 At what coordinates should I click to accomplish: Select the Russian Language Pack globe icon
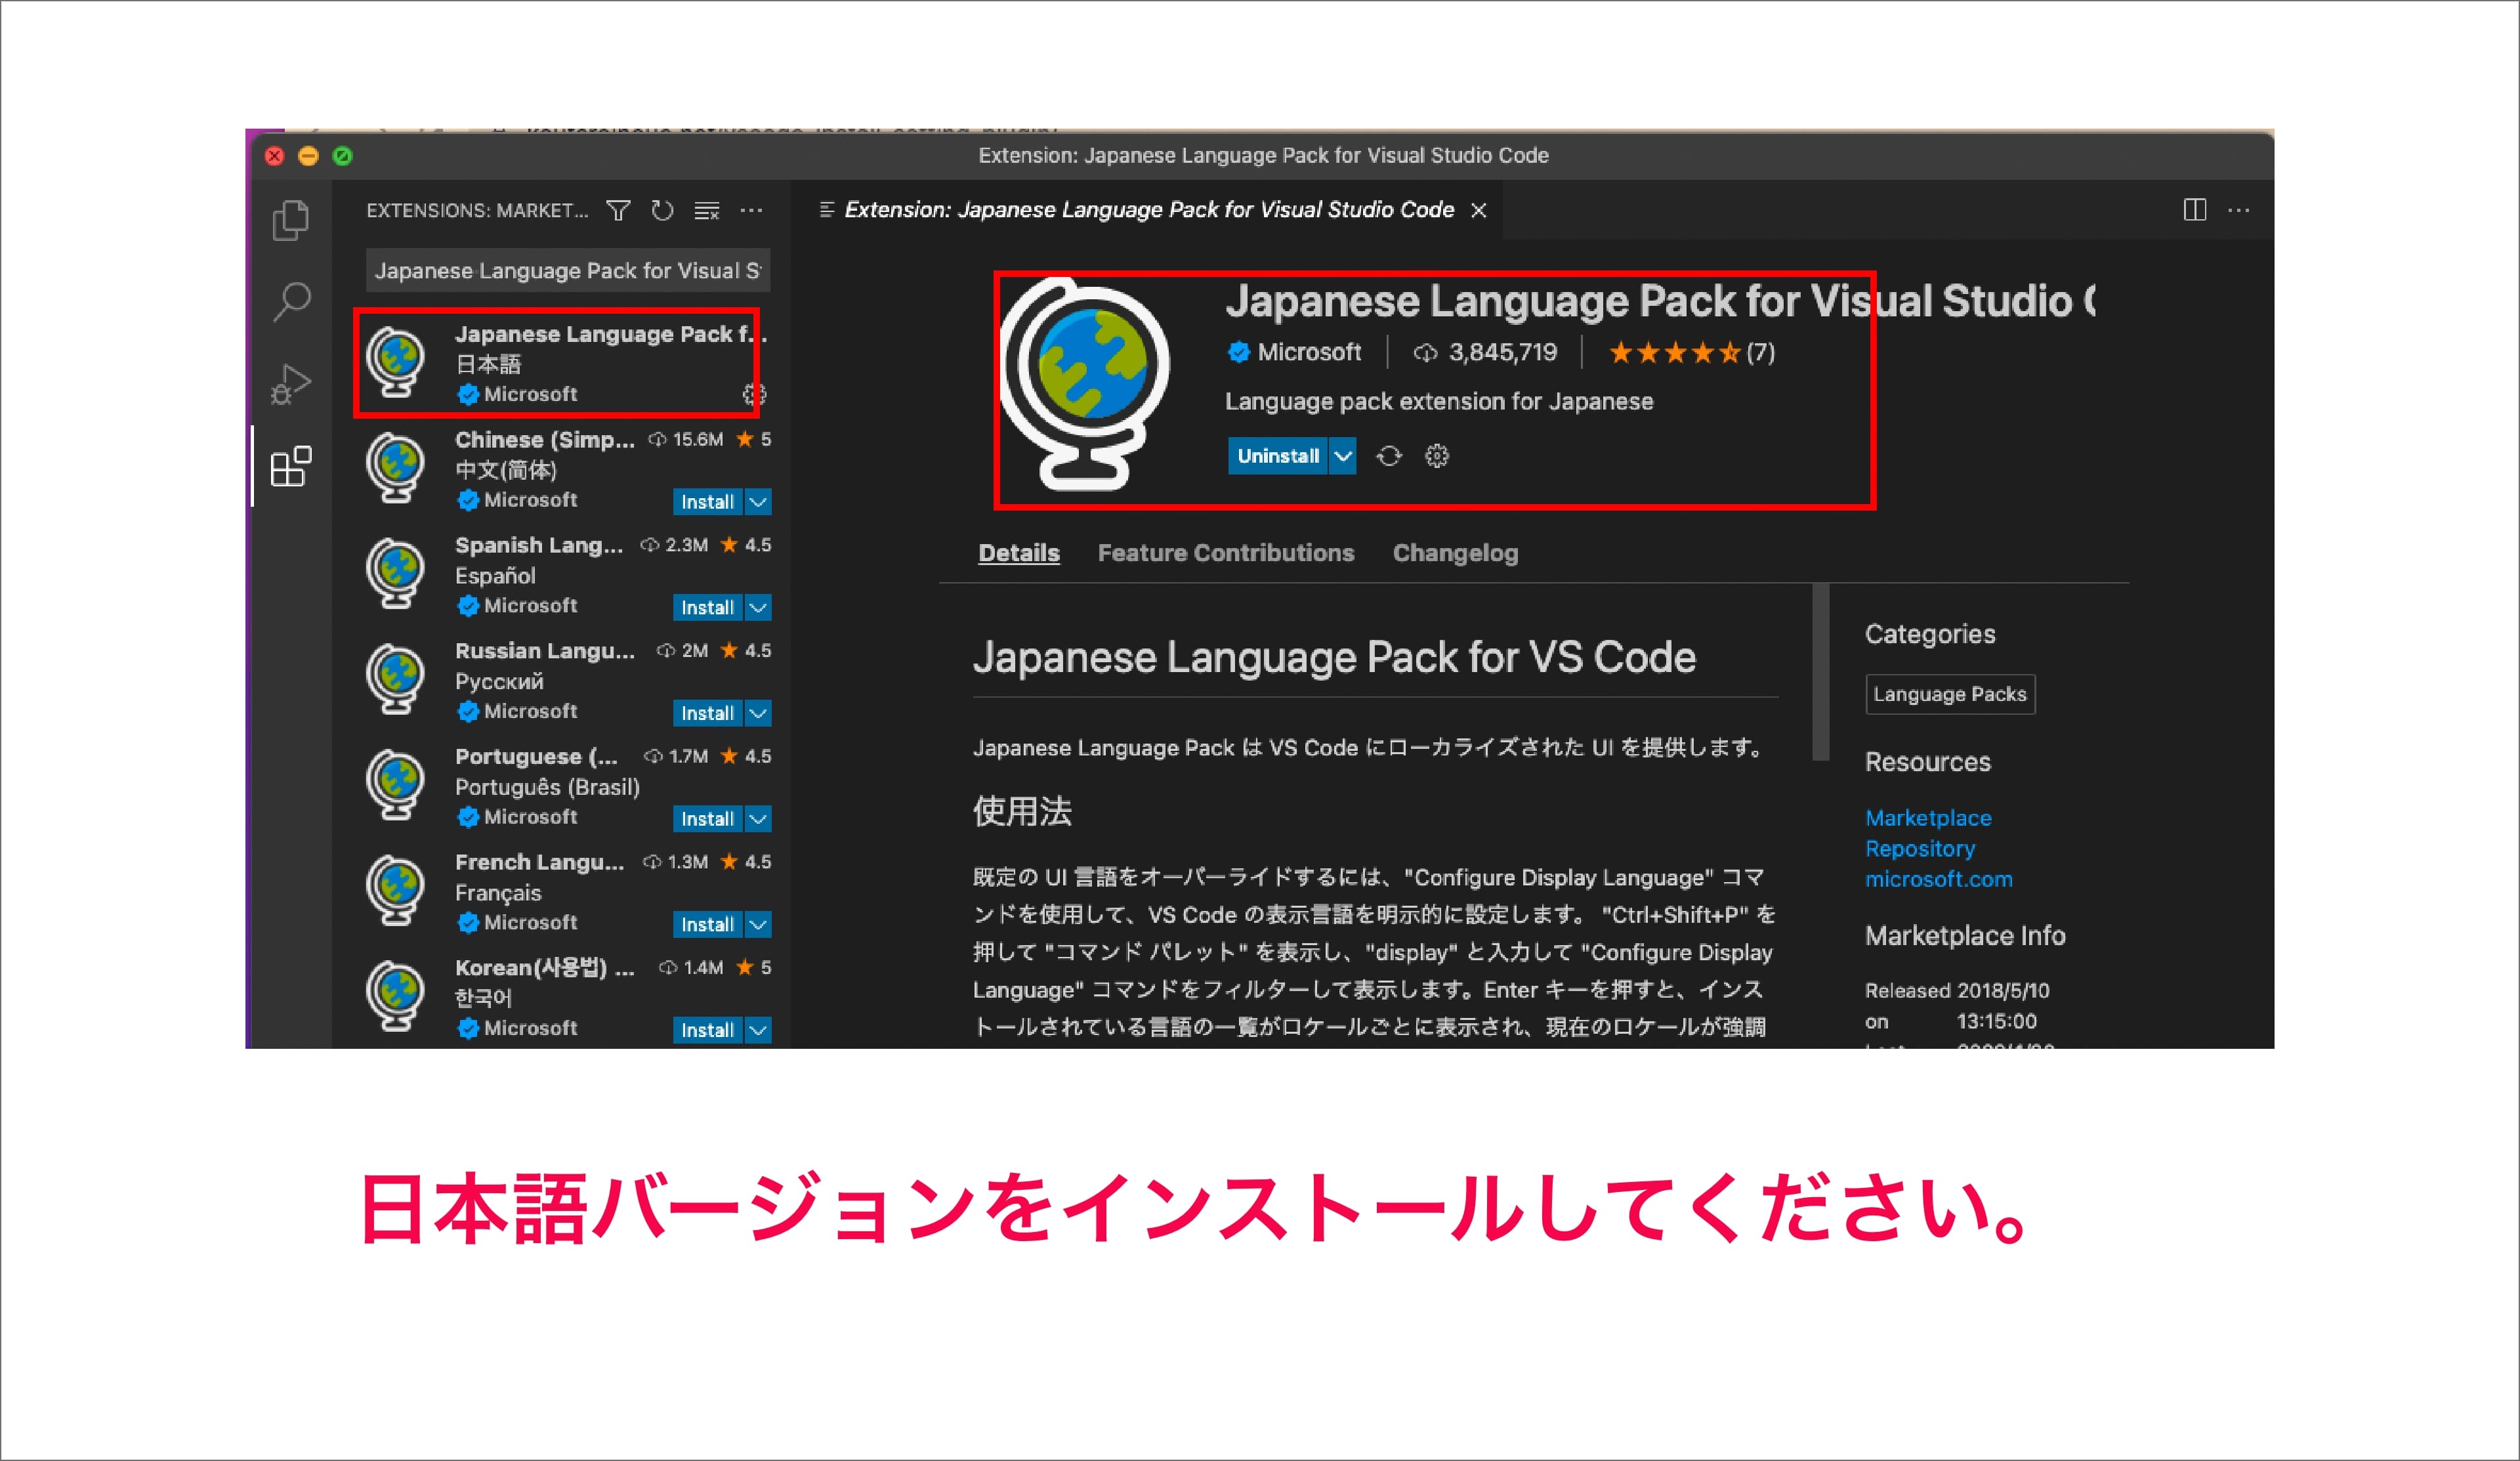pyautogui.click(x=395, y=680)
